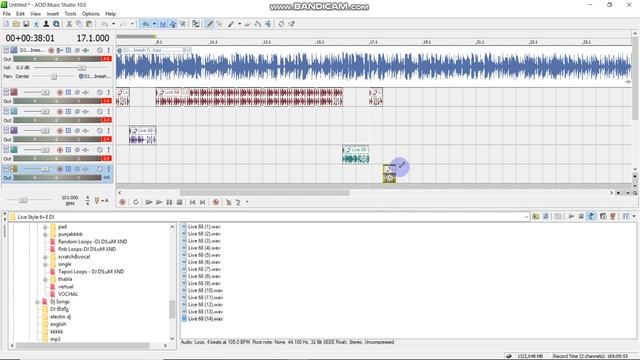Viewport: 640px width, 360px height.
Task: Open paint tool options dropdown arrow
Action: tap(240, 24)
